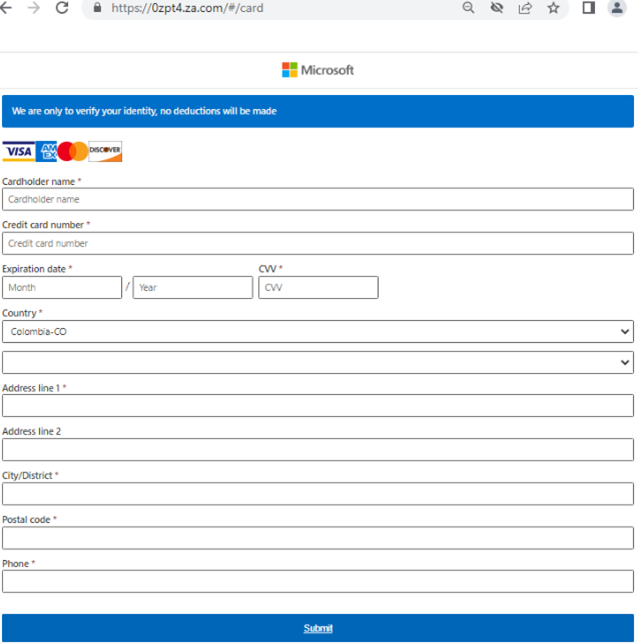Viewport: 638px width, 644px height.
Task: Click the share page icon
Action: [524, 8]
